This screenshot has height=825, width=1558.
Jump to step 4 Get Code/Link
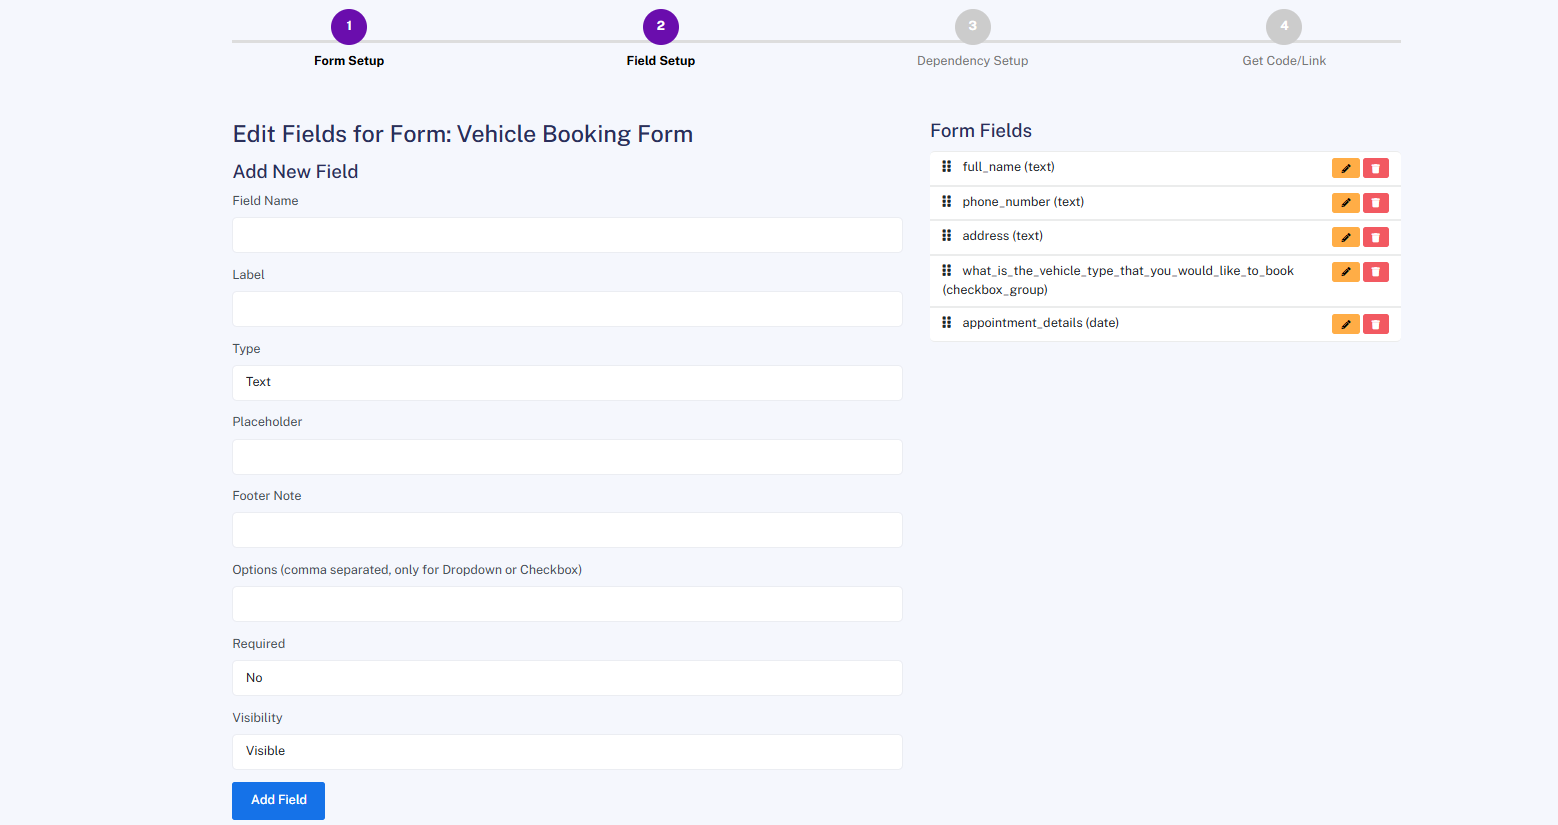coord(1284,28)
